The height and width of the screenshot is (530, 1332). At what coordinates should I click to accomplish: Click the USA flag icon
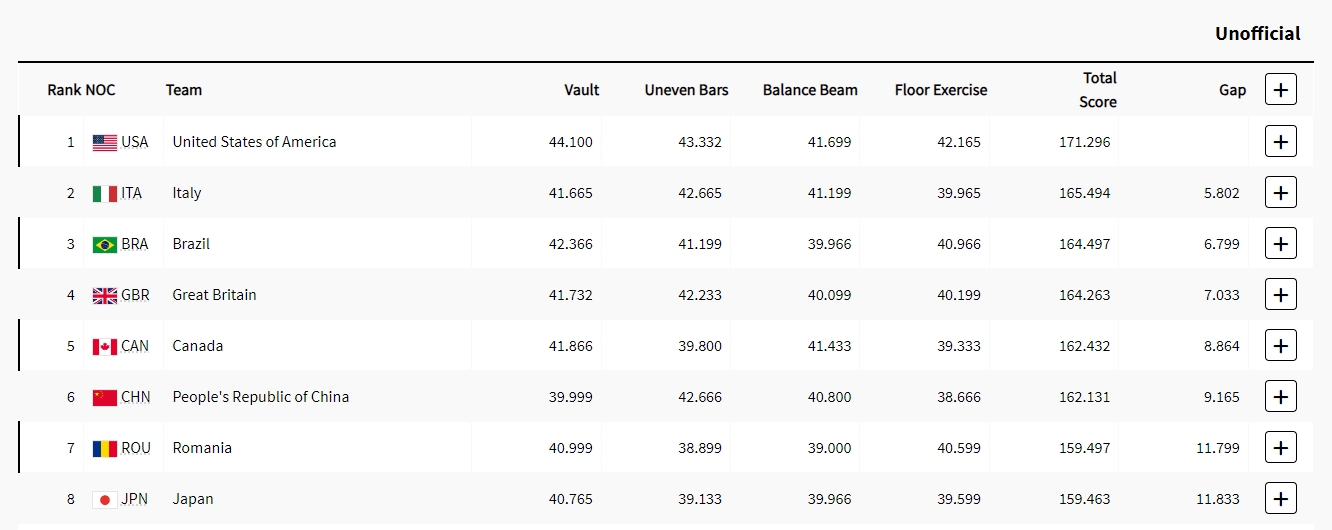[105, 143]
